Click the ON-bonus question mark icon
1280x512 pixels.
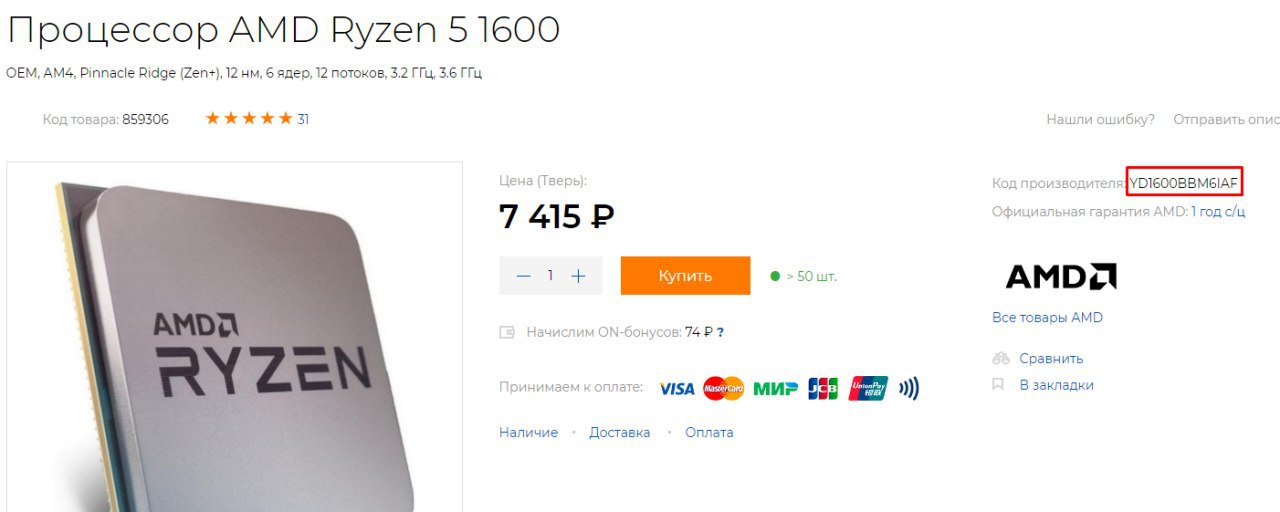pos(720,332)
